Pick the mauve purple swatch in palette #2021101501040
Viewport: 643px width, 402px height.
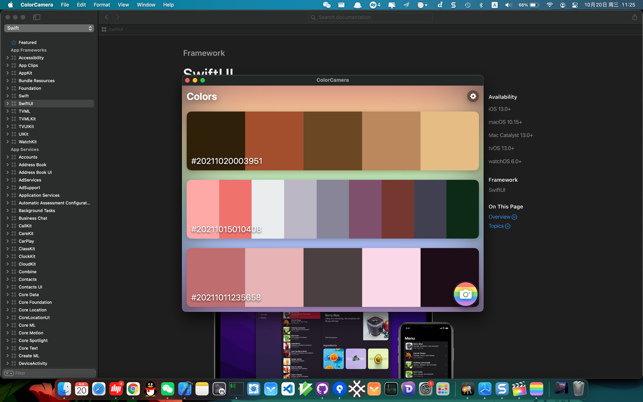pos(365,209)
